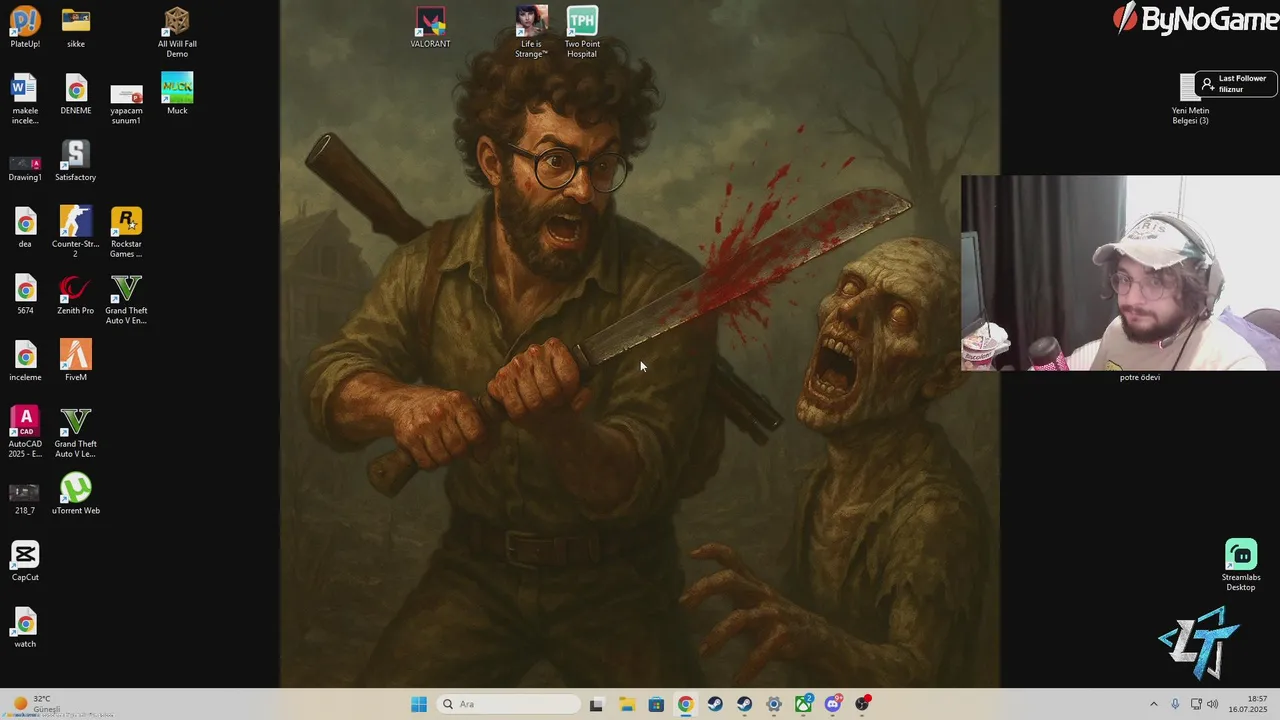Open the watch Chrome shortcut
This screenshot has height=720, width=1280.
click(25, 629)
